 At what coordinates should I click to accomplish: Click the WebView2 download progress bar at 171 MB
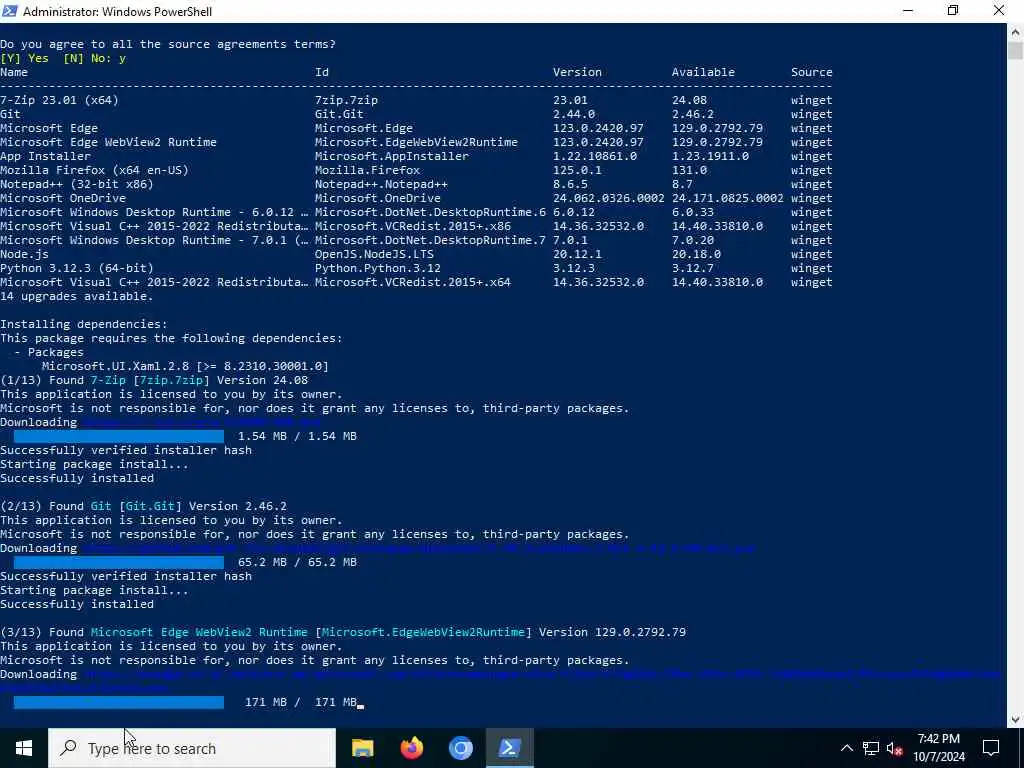(119, 702)
